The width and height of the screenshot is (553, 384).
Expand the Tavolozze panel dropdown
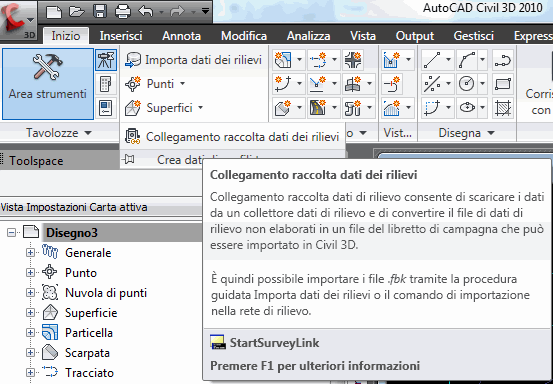59,133
